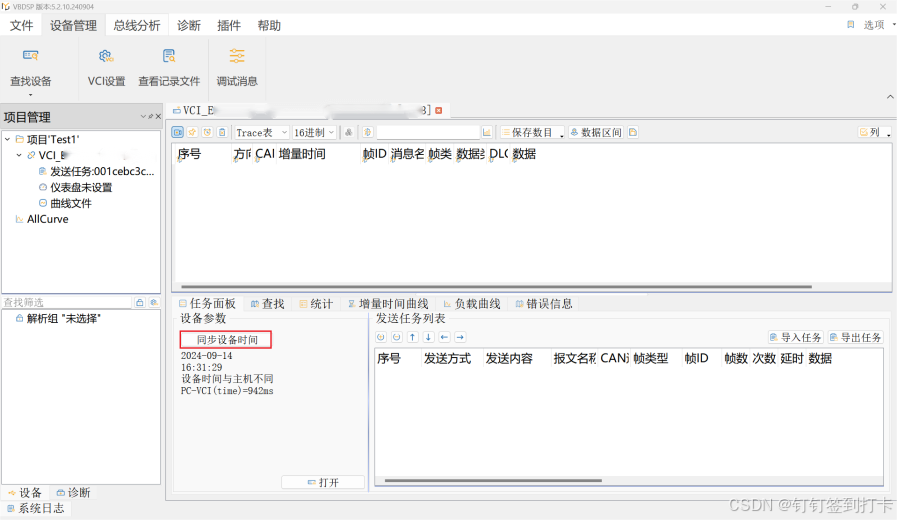
Task: Click the clock icon in trace toolbar
Action: pyautogui.click(x=208, y=132)
